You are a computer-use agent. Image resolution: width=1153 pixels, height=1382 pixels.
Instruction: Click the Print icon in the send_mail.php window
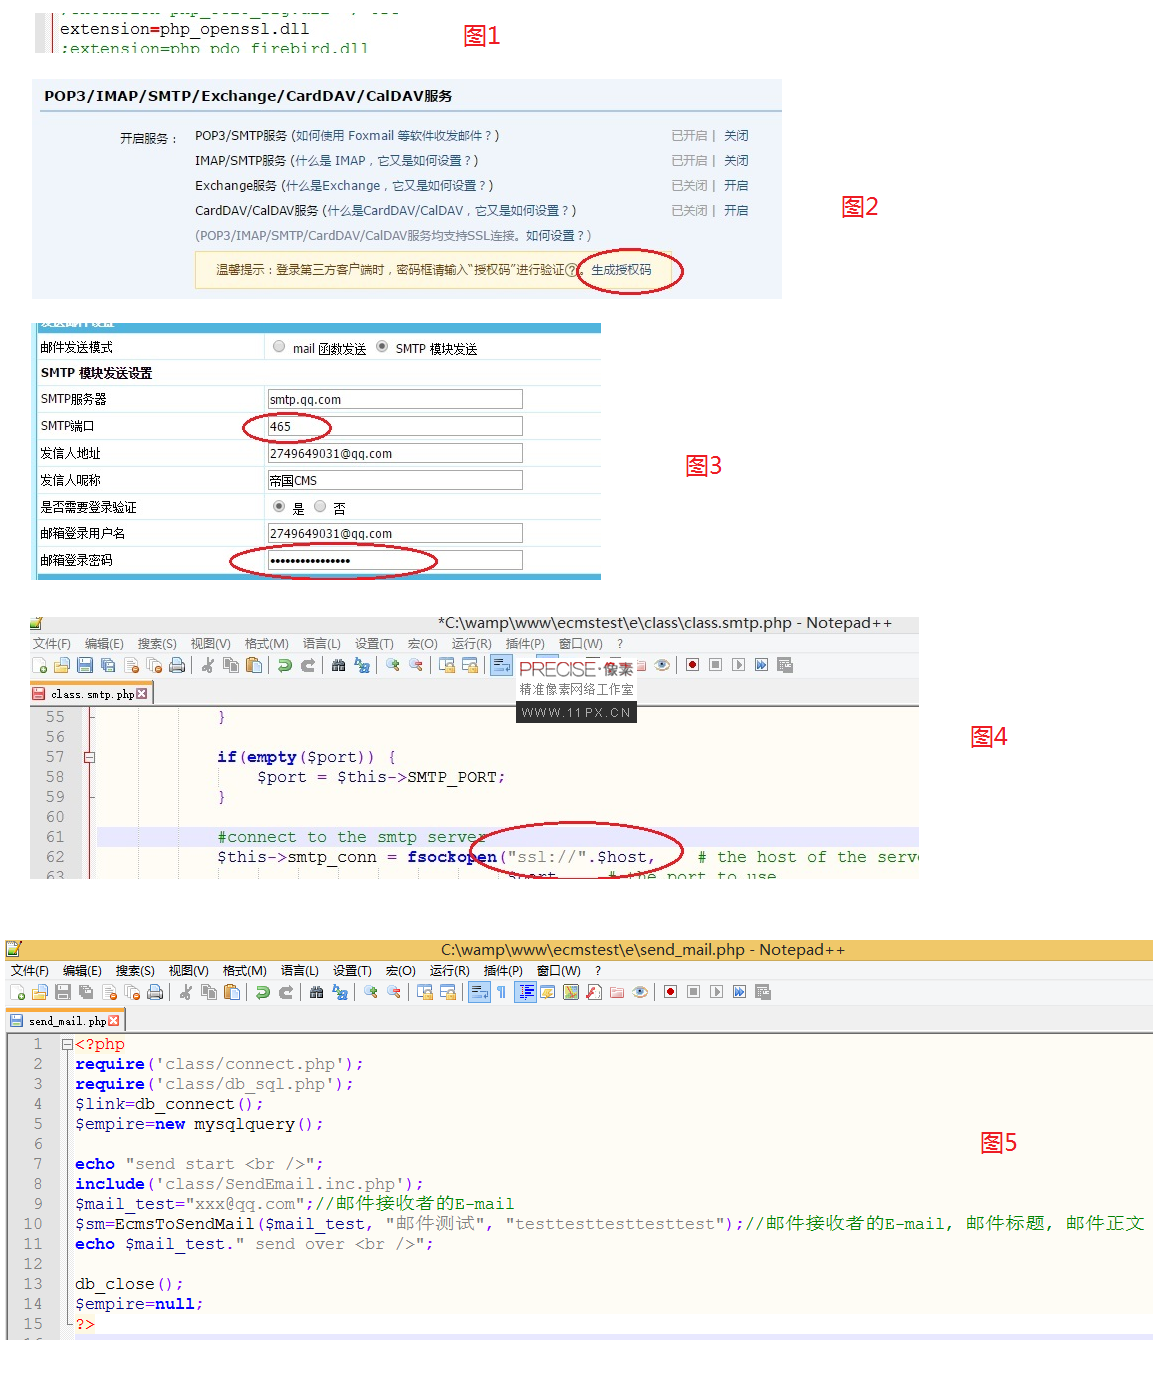[155, 992]
